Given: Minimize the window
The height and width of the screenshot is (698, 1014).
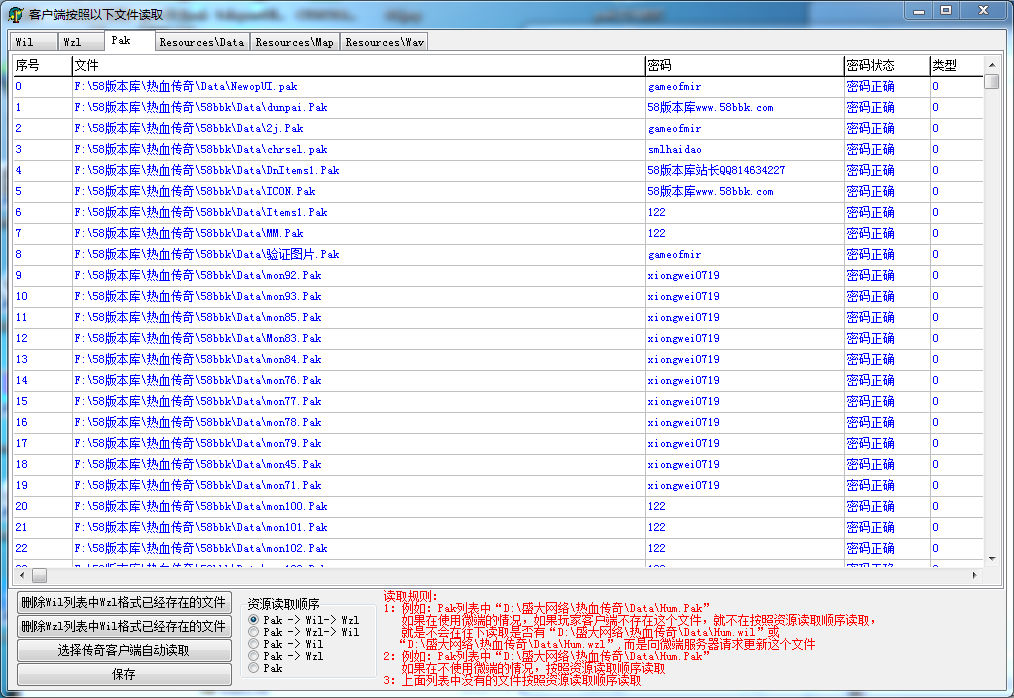Looking at the screenshot, I should 919,10.
